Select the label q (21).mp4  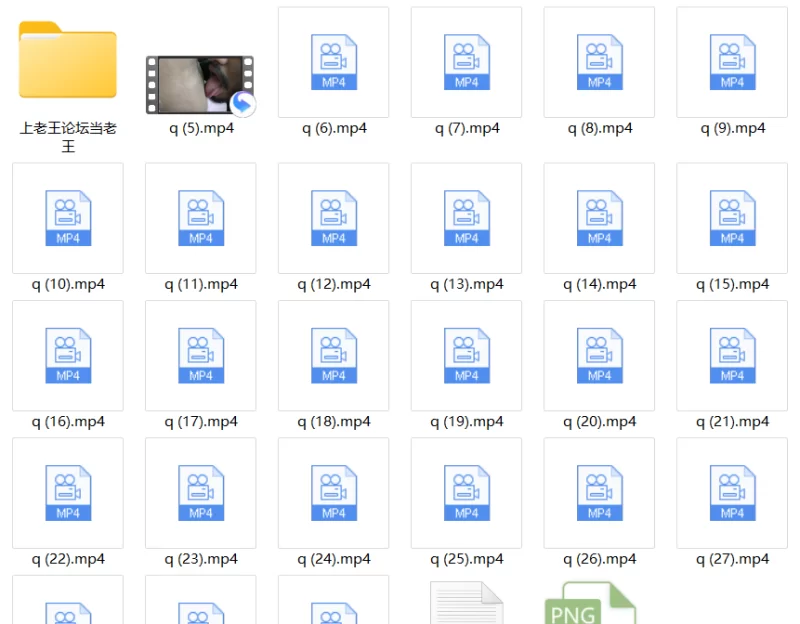click(733, 421)
